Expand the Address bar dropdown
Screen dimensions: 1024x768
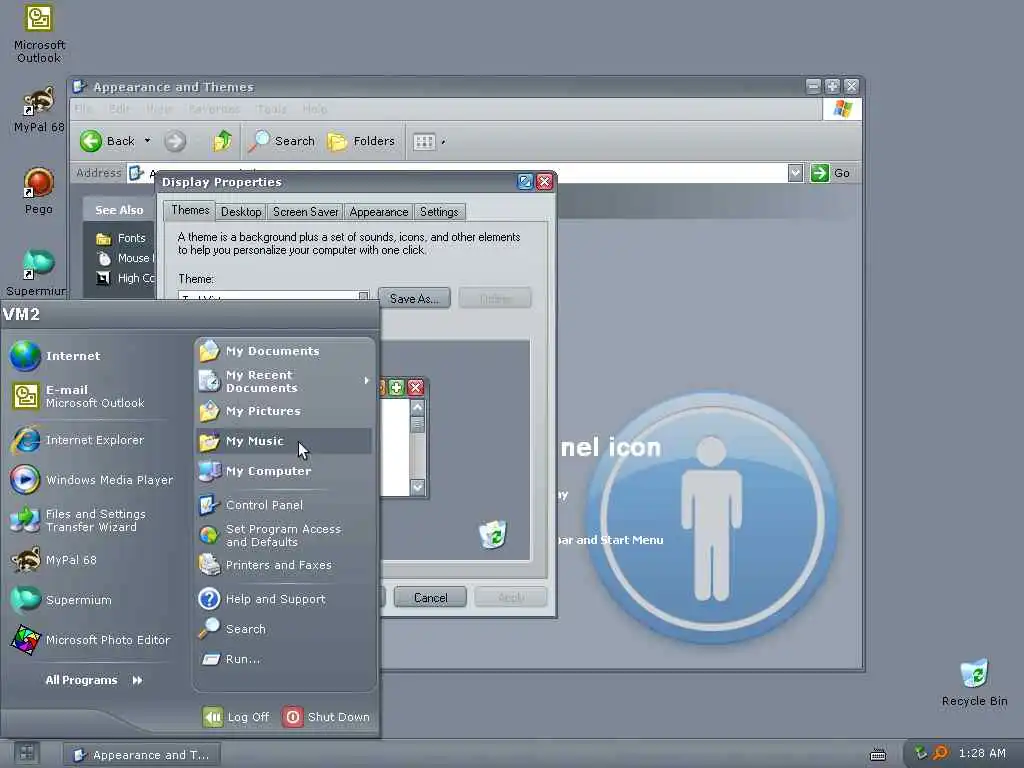(x=795, y=173)
